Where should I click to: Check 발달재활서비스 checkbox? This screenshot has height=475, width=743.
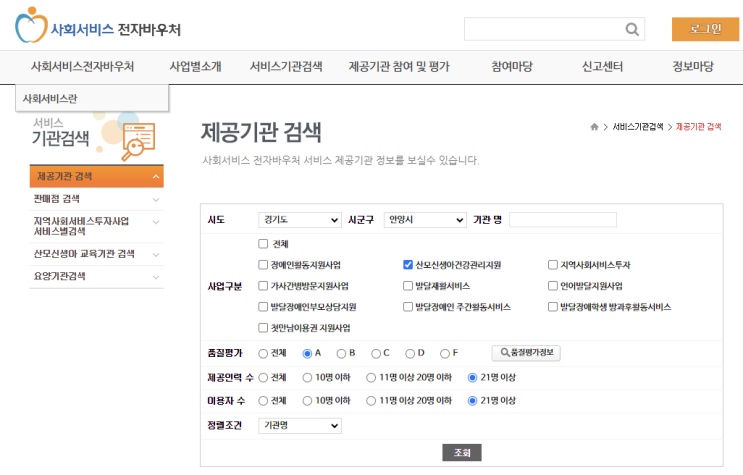(408, 285)
